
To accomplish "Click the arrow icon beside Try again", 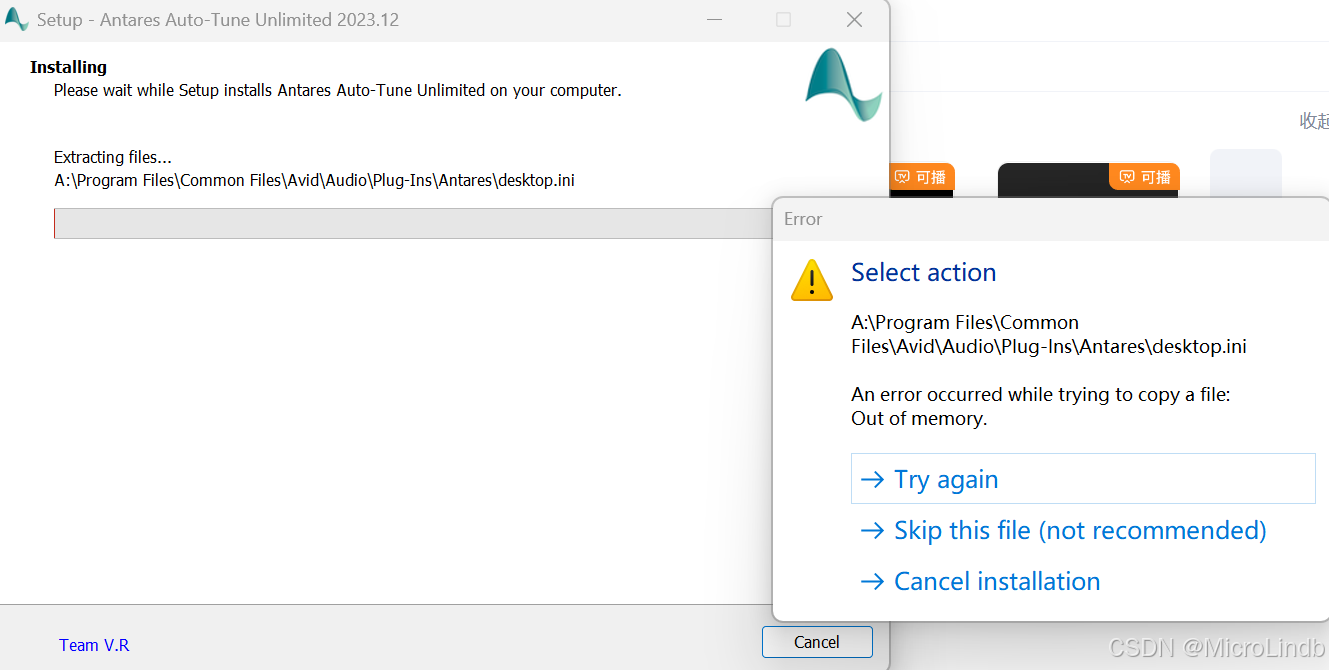I will pos(872,479).
